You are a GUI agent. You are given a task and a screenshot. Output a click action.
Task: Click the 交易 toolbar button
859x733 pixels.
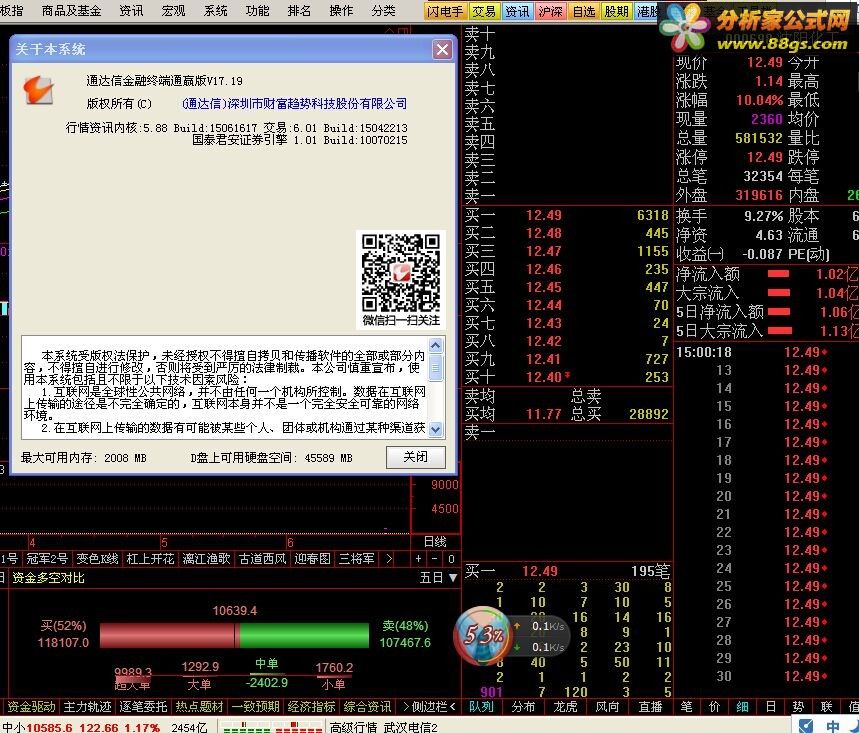pos(484,12)
